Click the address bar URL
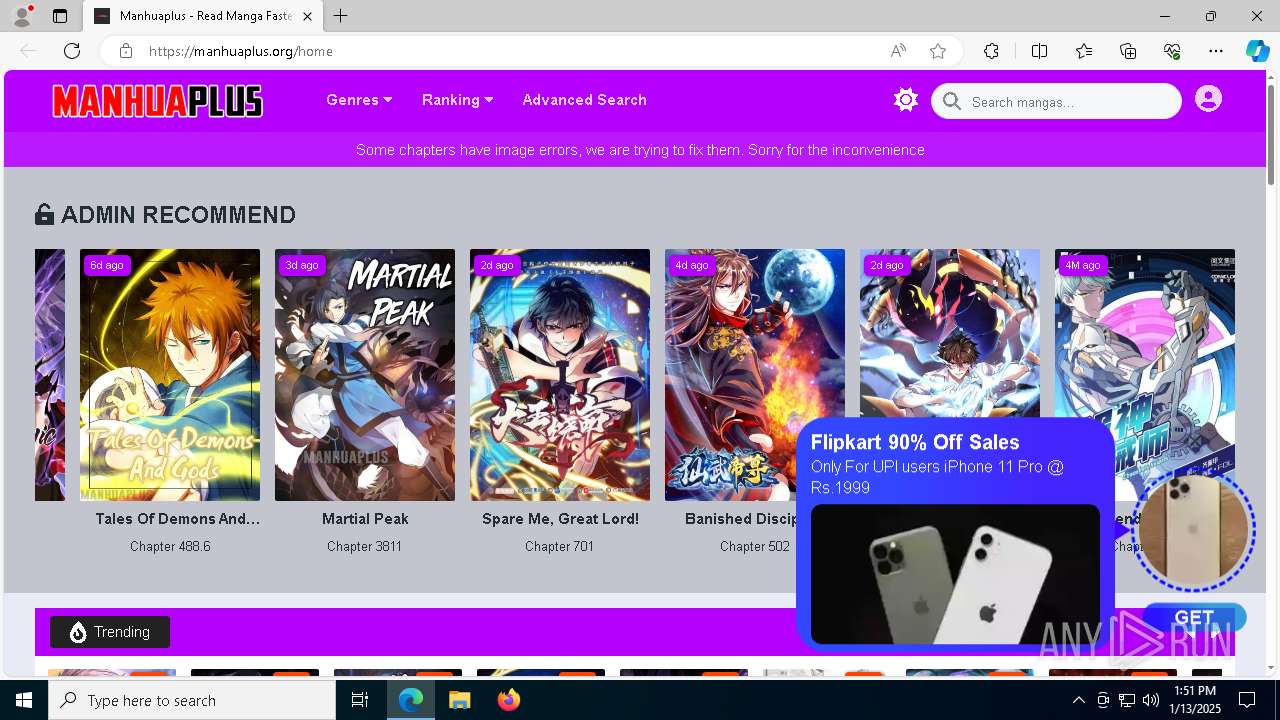 (x=240, y=51)
